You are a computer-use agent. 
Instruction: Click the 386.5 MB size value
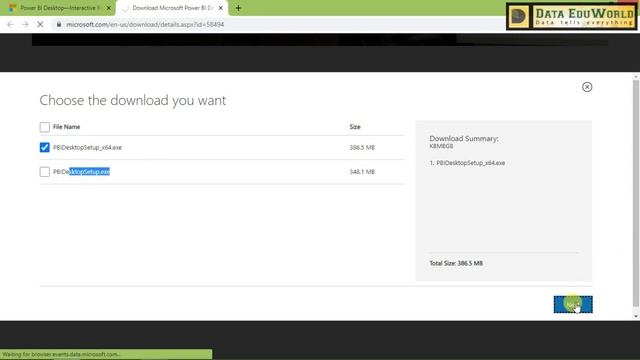coord(362,147)
